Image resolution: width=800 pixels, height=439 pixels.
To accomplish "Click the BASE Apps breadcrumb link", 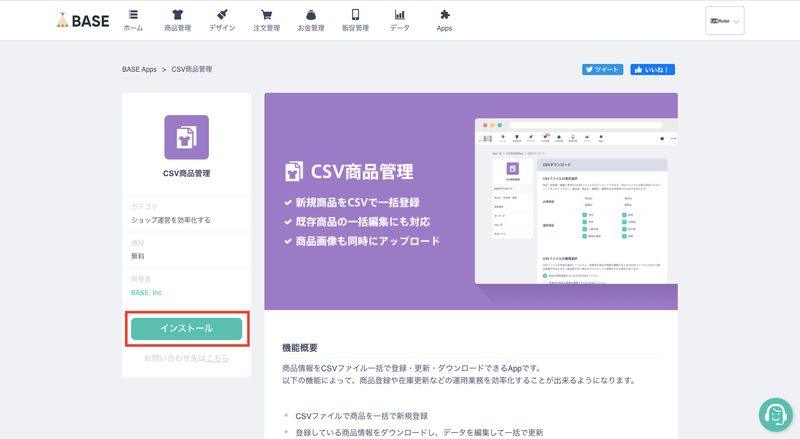I will pyautogui.click(x=139, y=69).
